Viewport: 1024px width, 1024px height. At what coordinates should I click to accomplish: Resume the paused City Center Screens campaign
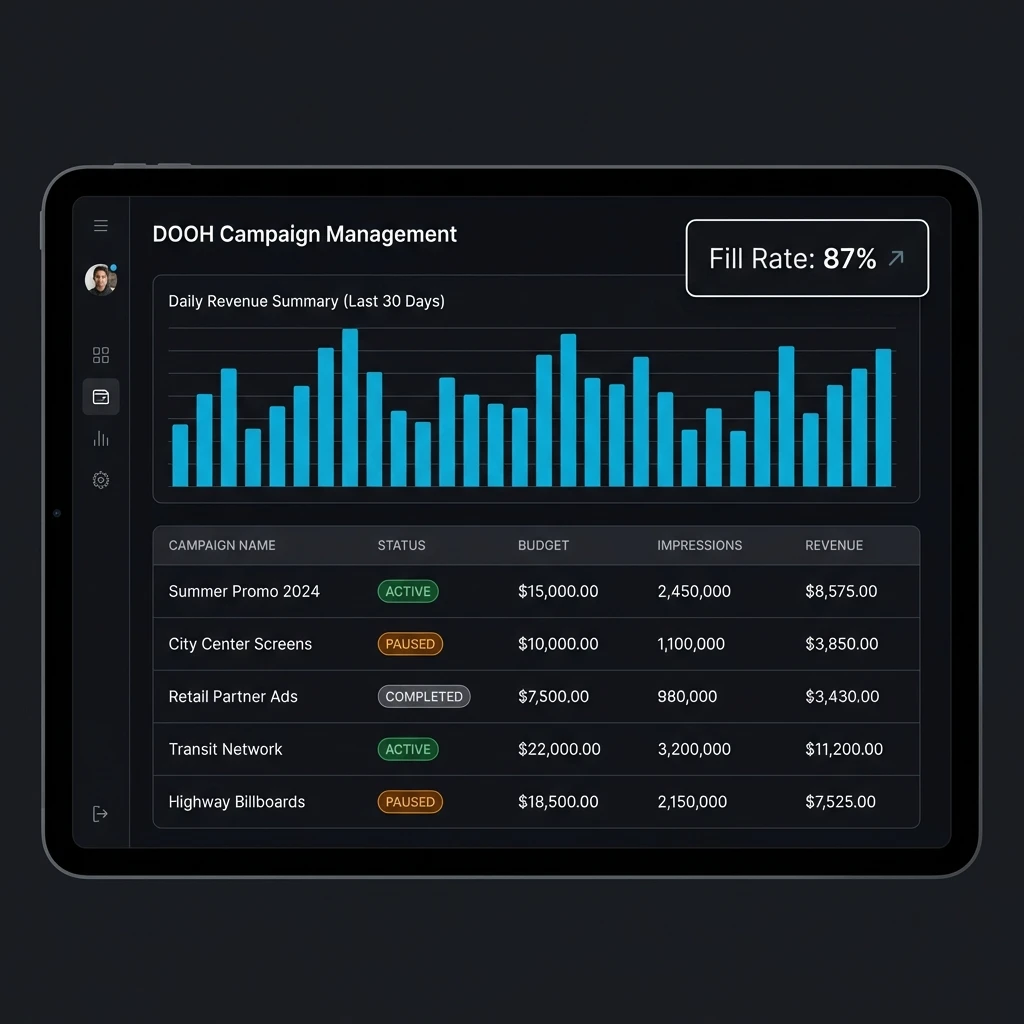tap(410, 644)
